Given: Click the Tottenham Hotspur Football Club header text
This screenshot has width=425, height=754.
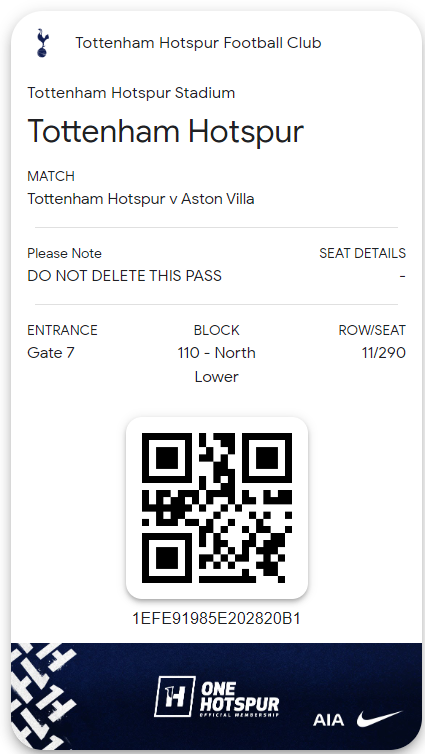Looking at the screenshot, I should pyautogui.click(x=198, y=43).
